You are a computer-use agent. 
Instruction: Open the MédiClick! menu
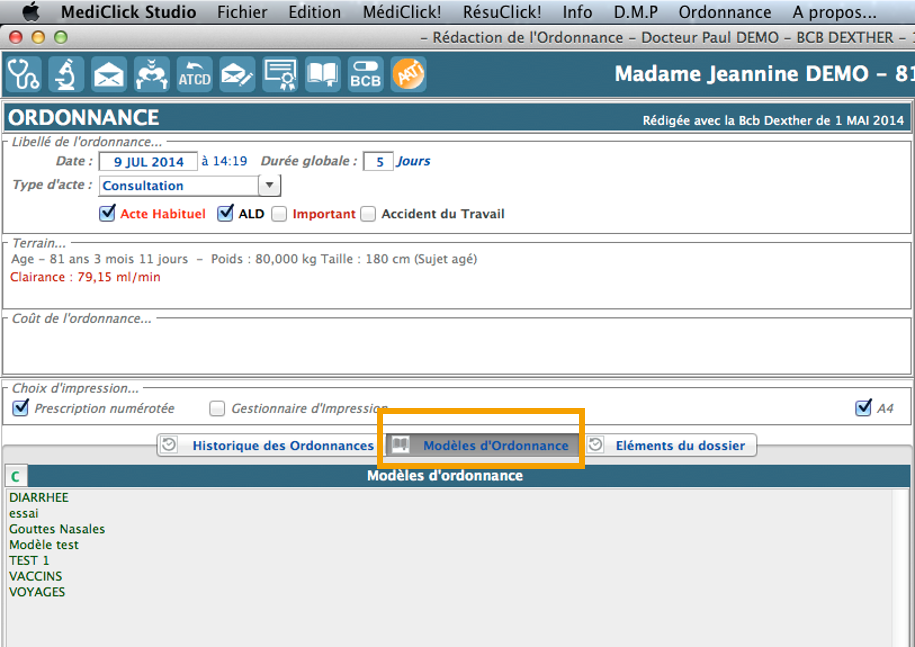[402, 12]
